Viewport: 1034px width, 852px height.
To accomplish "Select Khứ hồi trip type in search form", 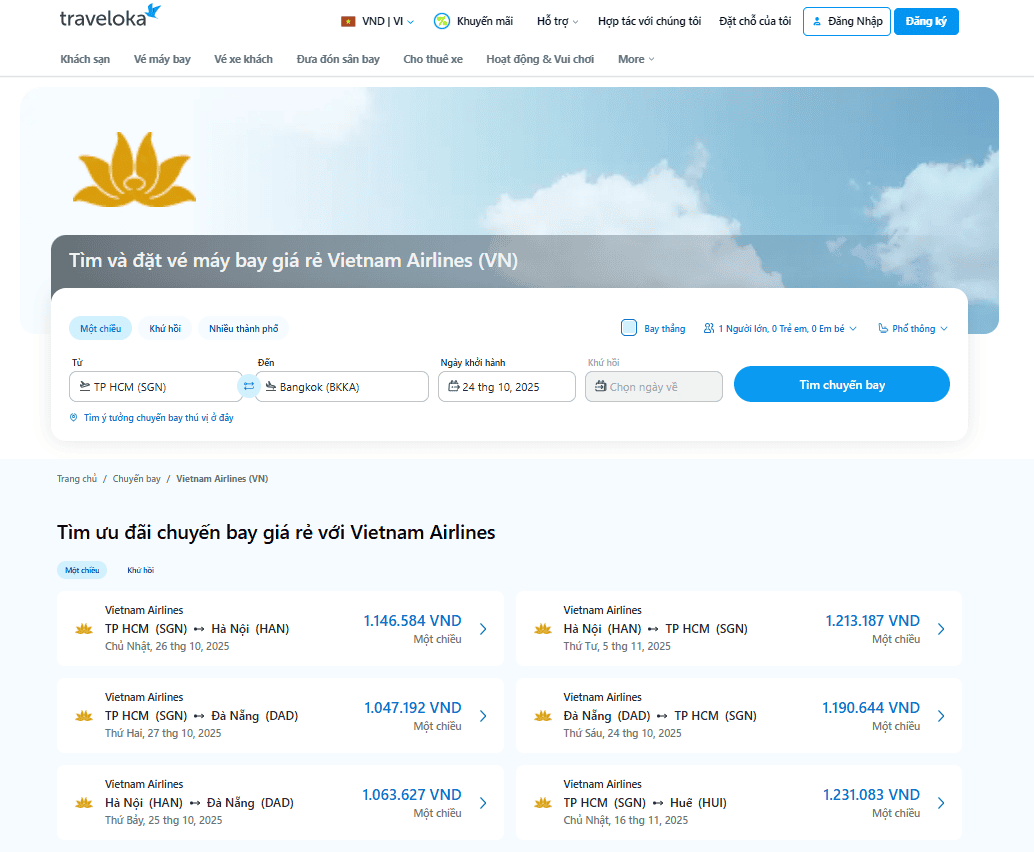I will [165, 328].
